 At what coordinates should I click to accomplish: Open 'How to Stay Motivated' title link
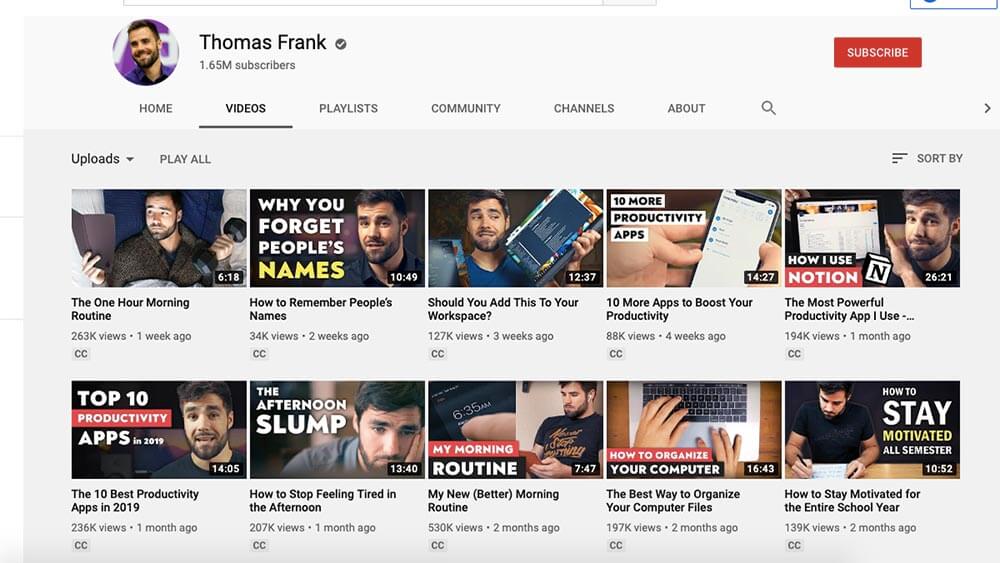point(852,501)
